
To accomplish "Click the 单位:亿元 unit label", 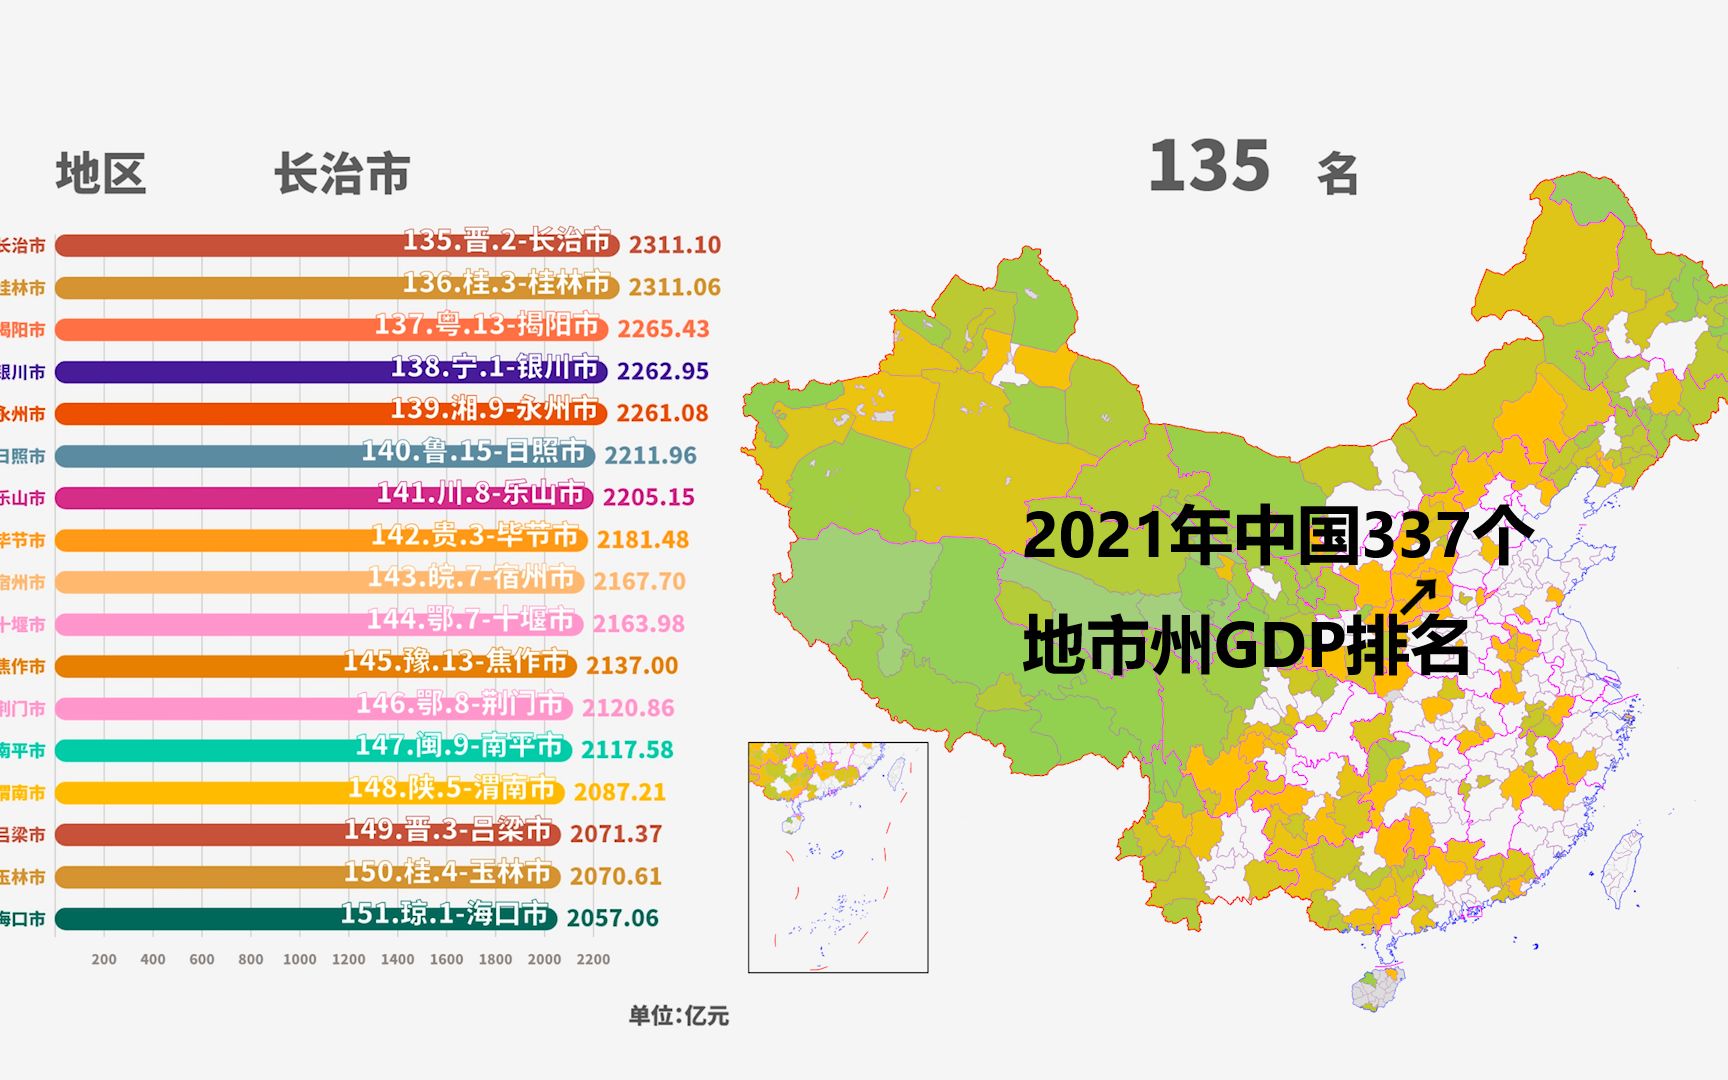I will tap(679, 1016).
